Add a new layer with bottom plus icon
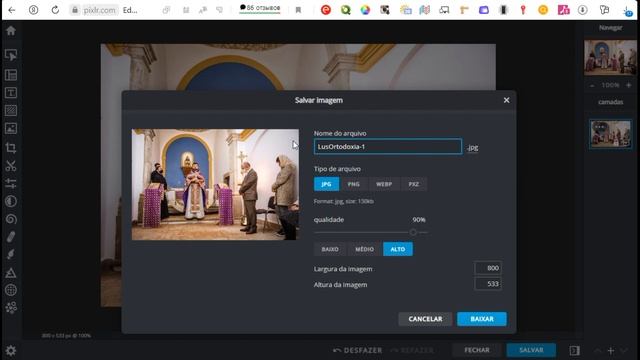Image resolution: width=640 pixels, height=360 pixels. pos(611,350)
